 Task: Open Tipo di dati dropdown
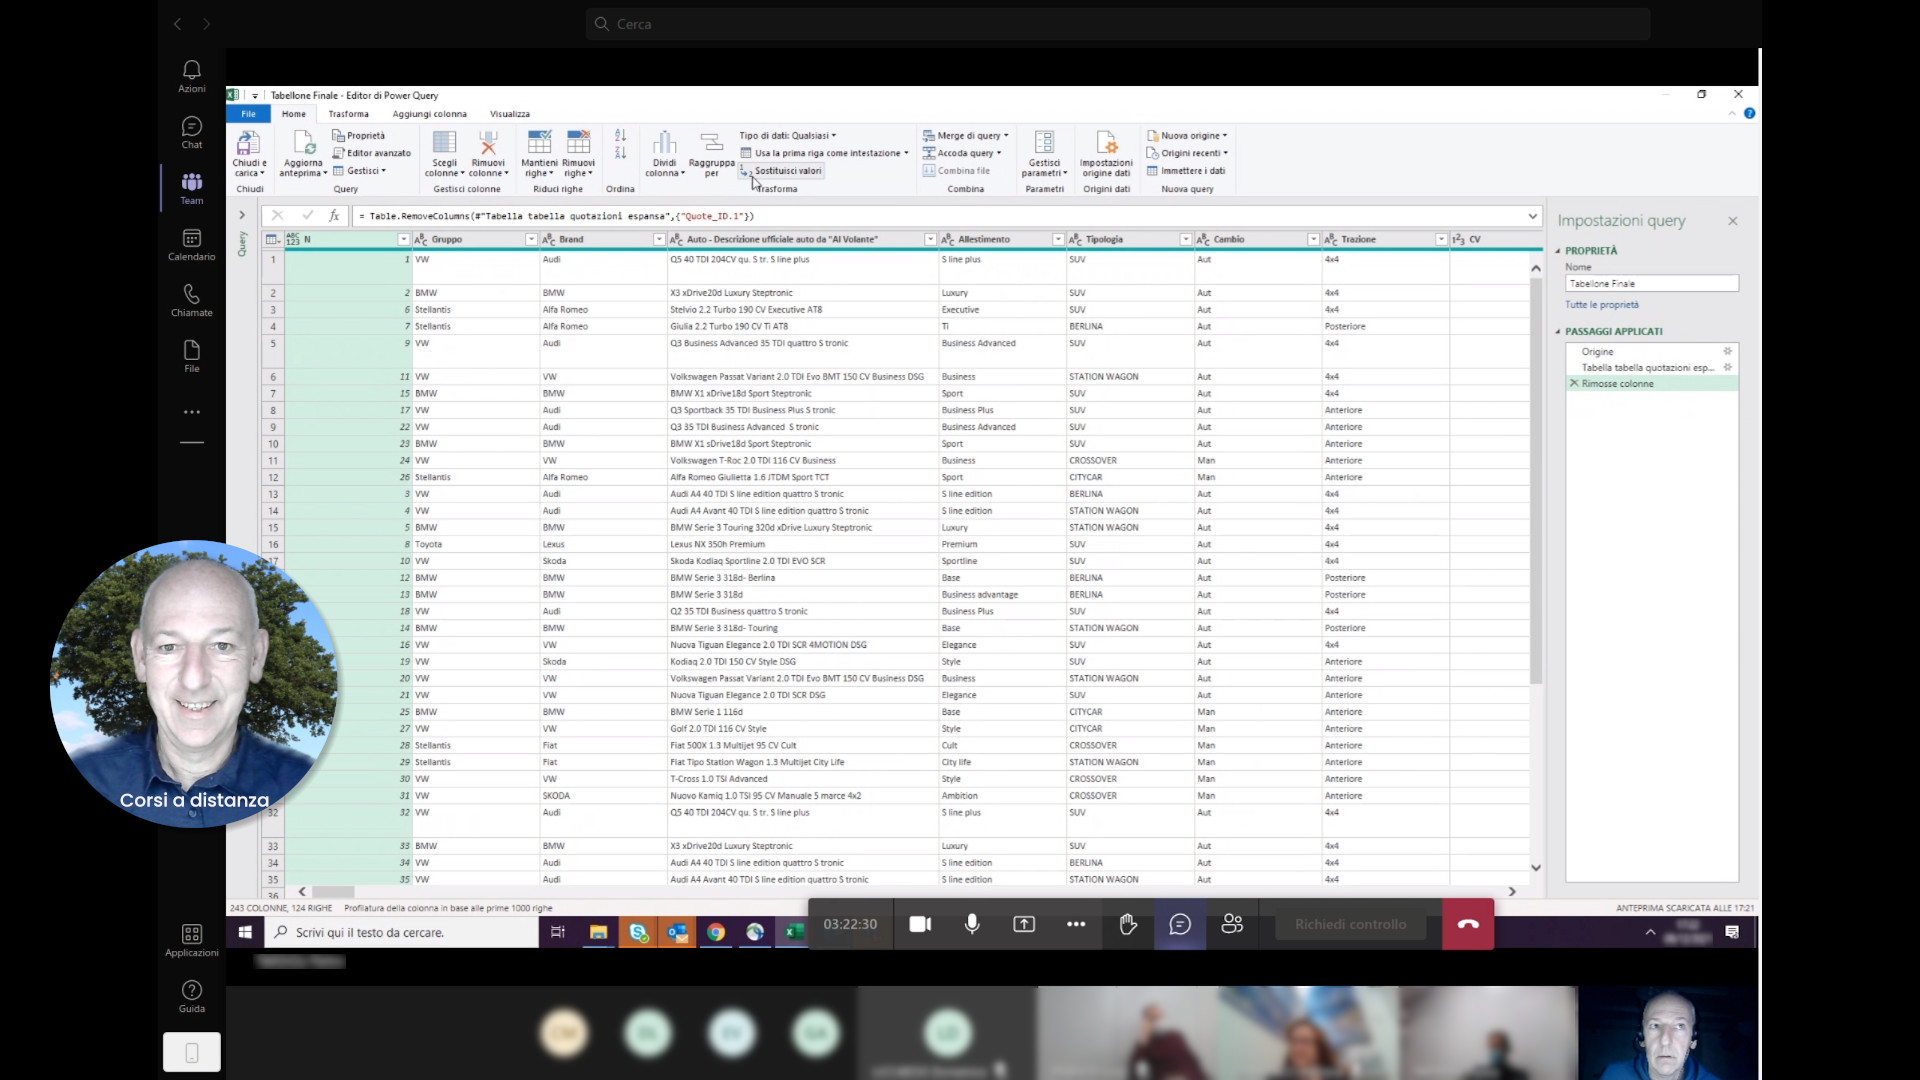[788, 136]
